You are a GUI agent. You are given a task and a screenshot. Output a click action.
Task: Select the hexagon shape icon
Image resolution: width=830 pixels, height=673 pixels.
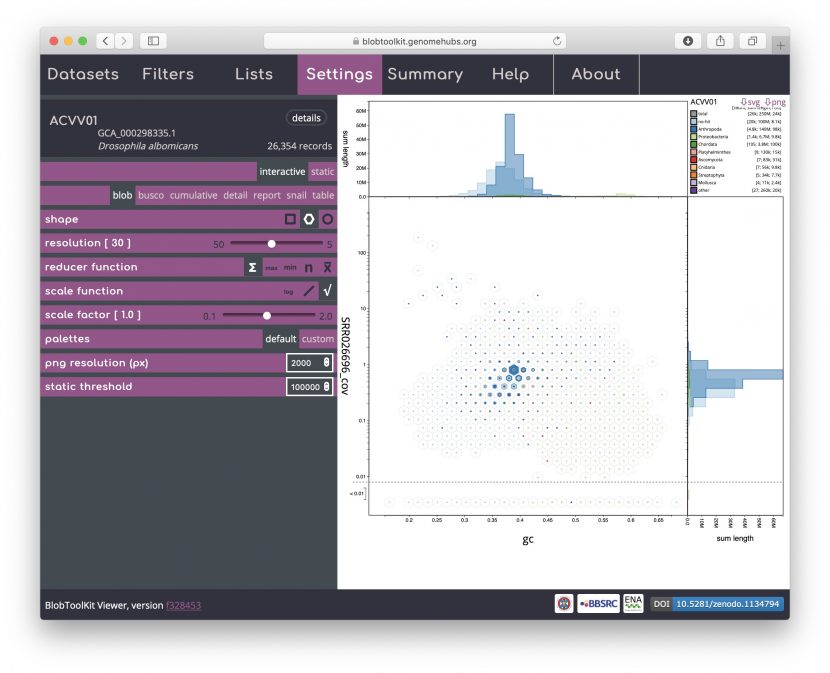(308, 219)
